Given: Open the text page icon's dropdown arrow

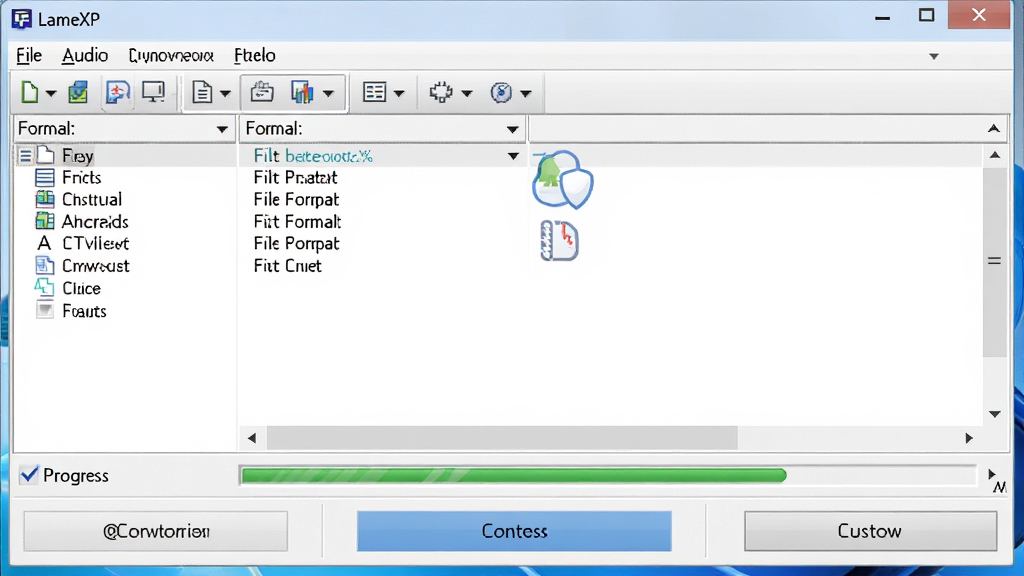Looking at the screenshot, I should (225, 93).
